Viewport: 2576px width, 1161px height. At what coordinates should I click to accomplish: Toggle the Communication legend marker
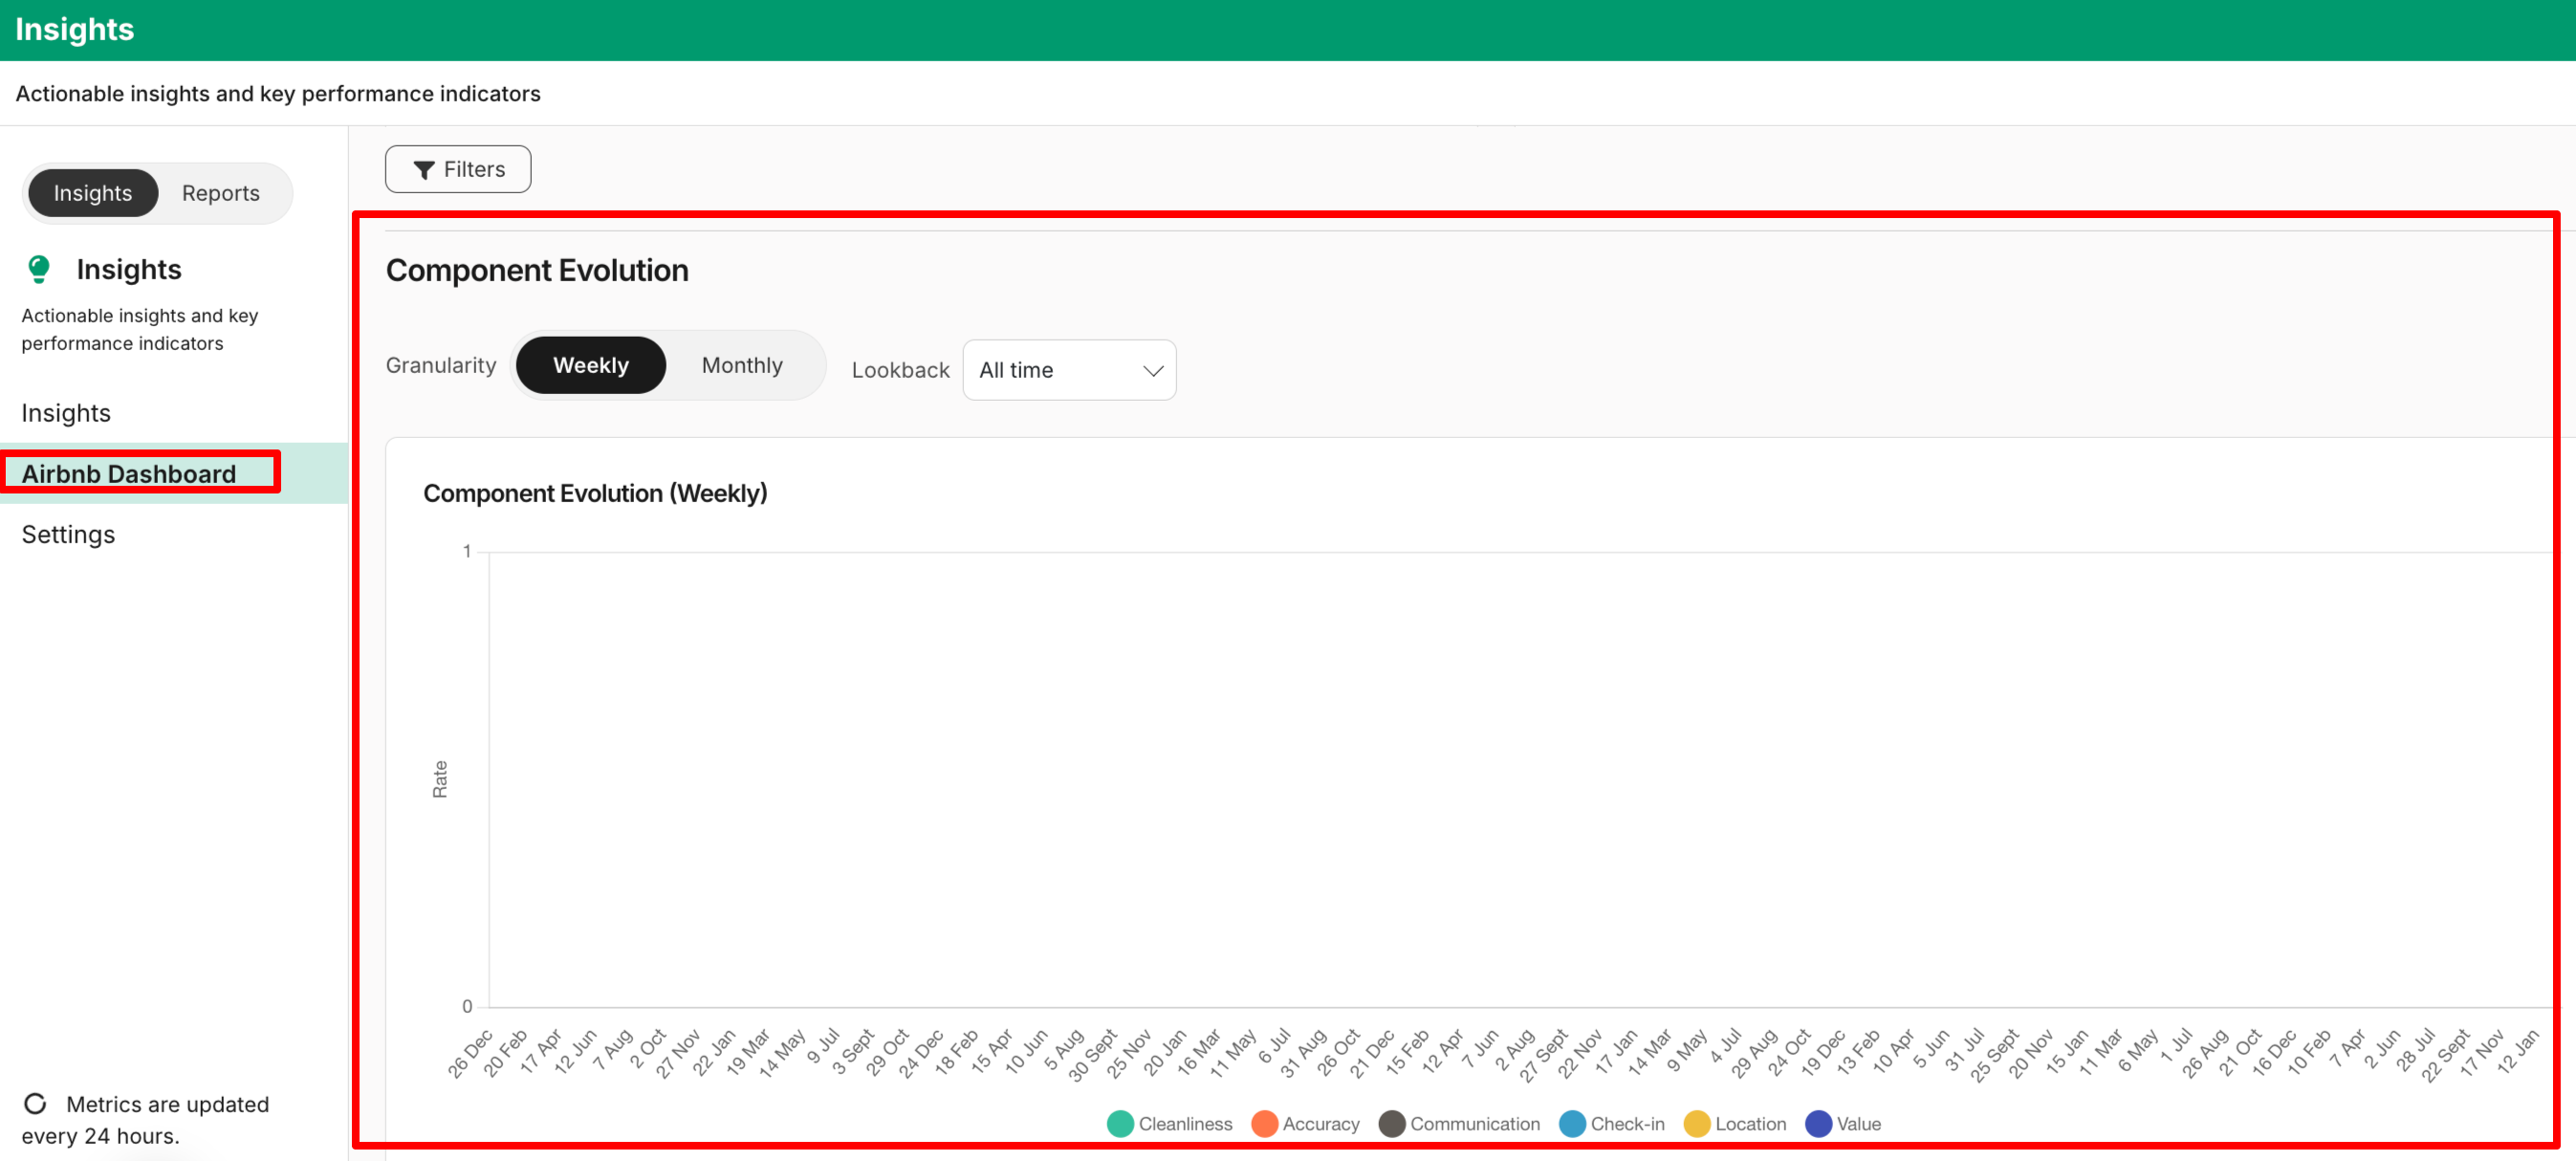click(x=1391, y=1123)
